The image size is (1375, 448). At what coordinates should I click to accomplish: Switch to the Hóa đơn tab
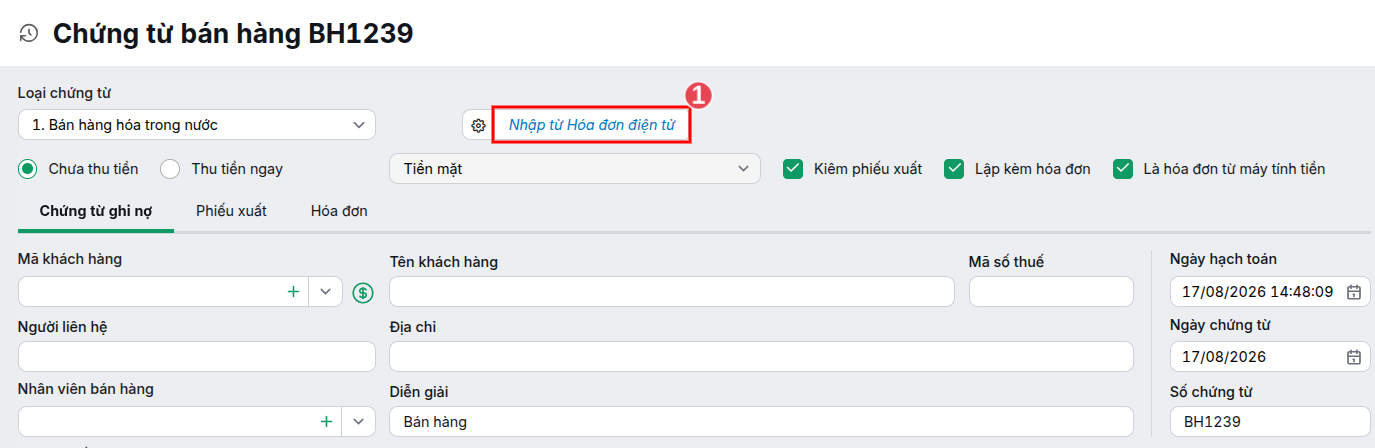tap(339, 211)
